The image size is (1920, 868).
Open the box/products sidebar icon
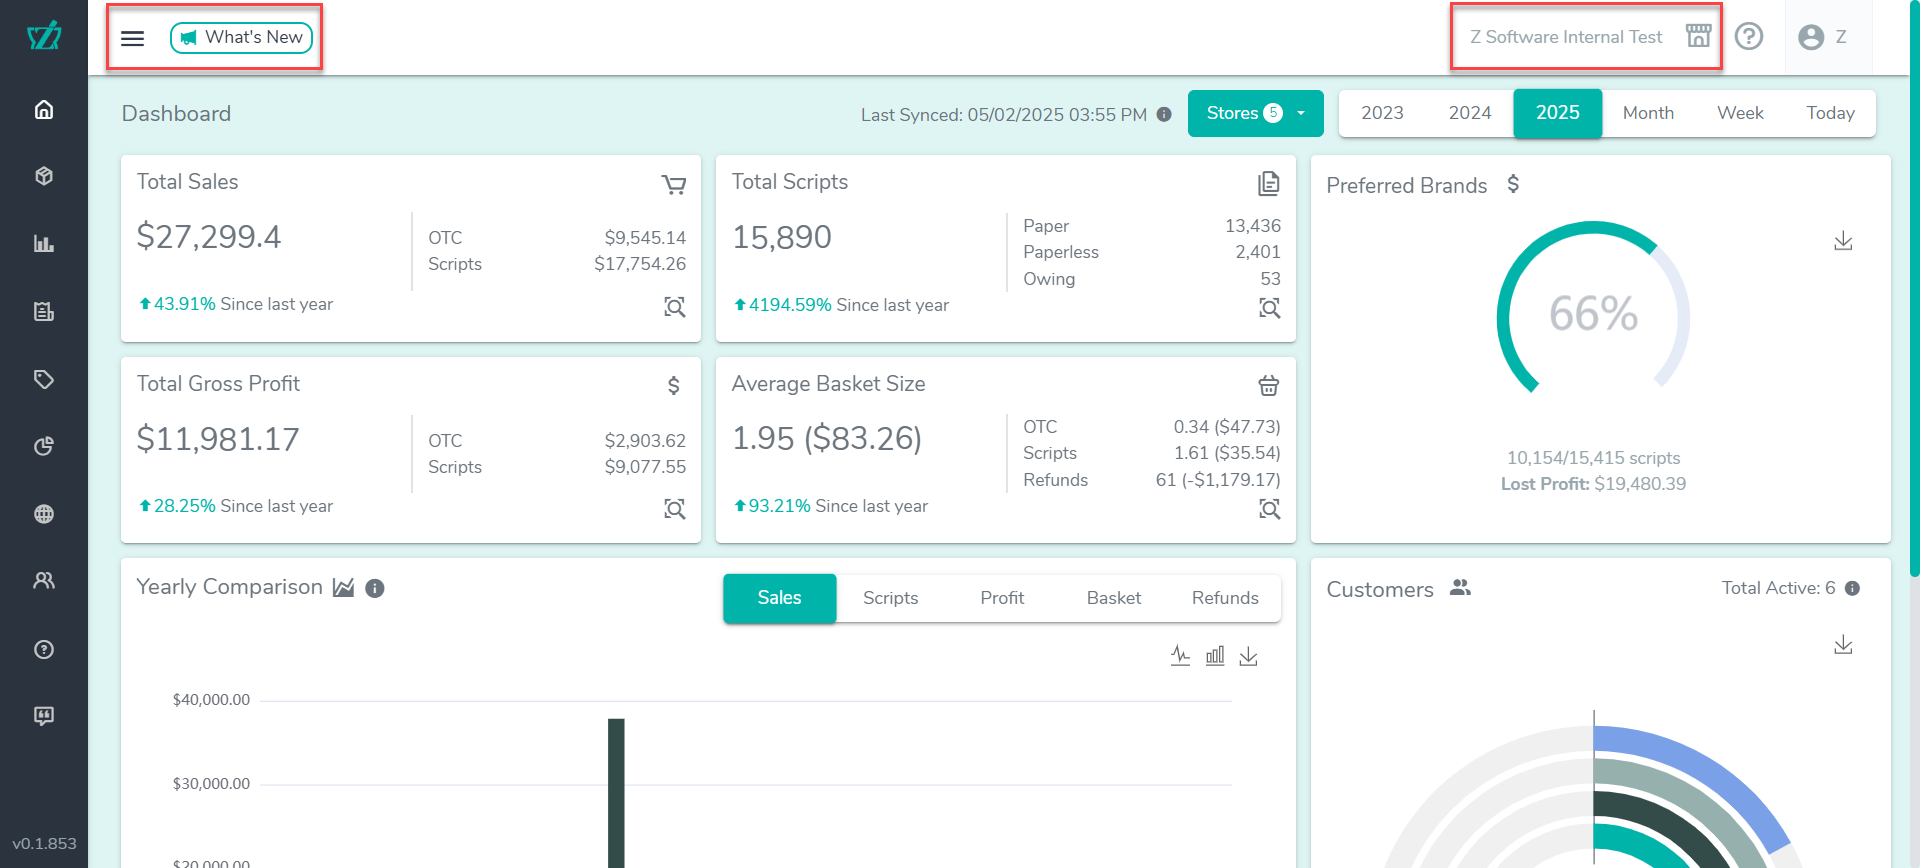[44, 176]
